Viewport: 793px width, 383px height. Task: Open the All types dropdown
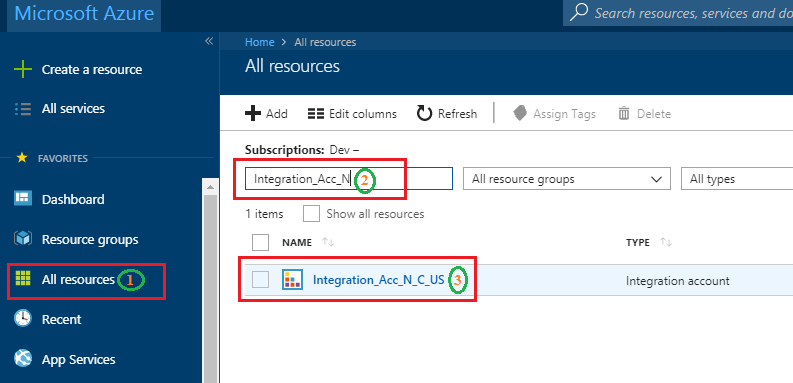pyautogui.click(x=737, y=179)
